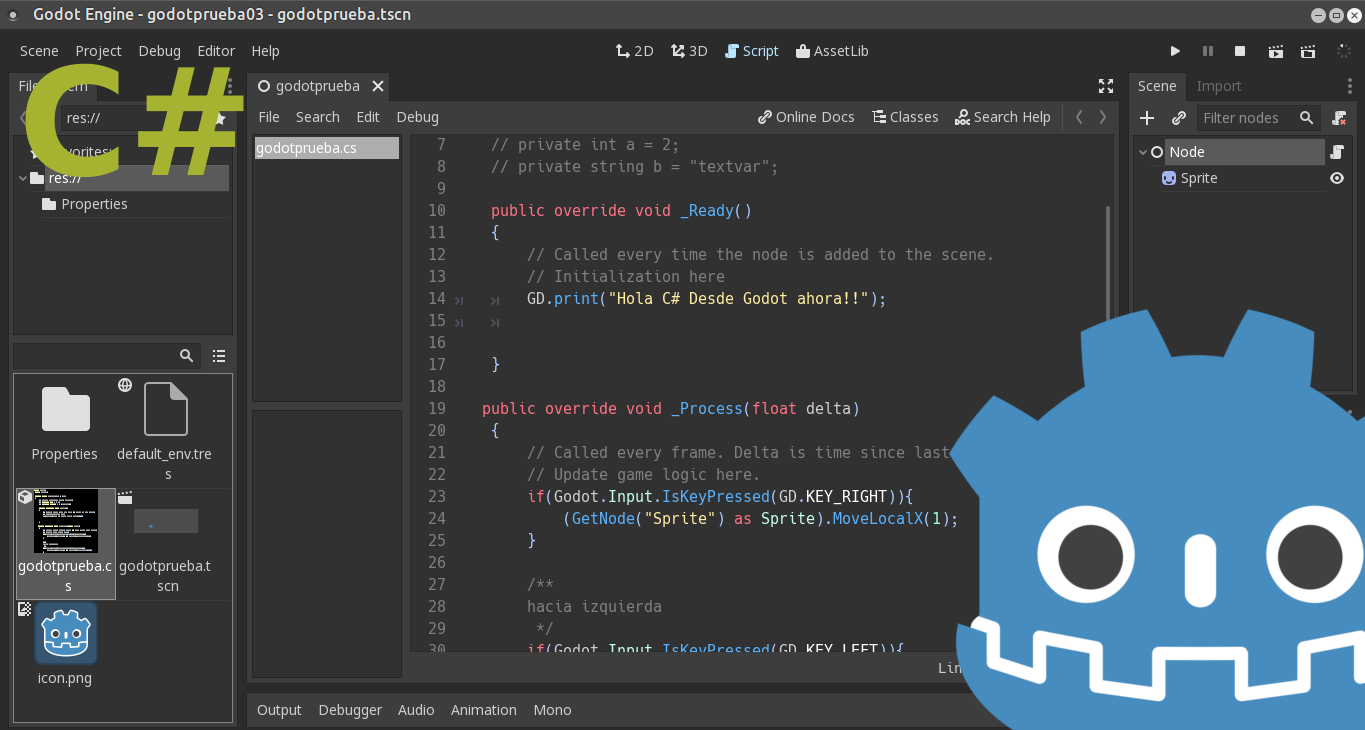Run the project with the Play button
The height and width of the screenshot is (730, 1365).
[x=1175, y=51]
